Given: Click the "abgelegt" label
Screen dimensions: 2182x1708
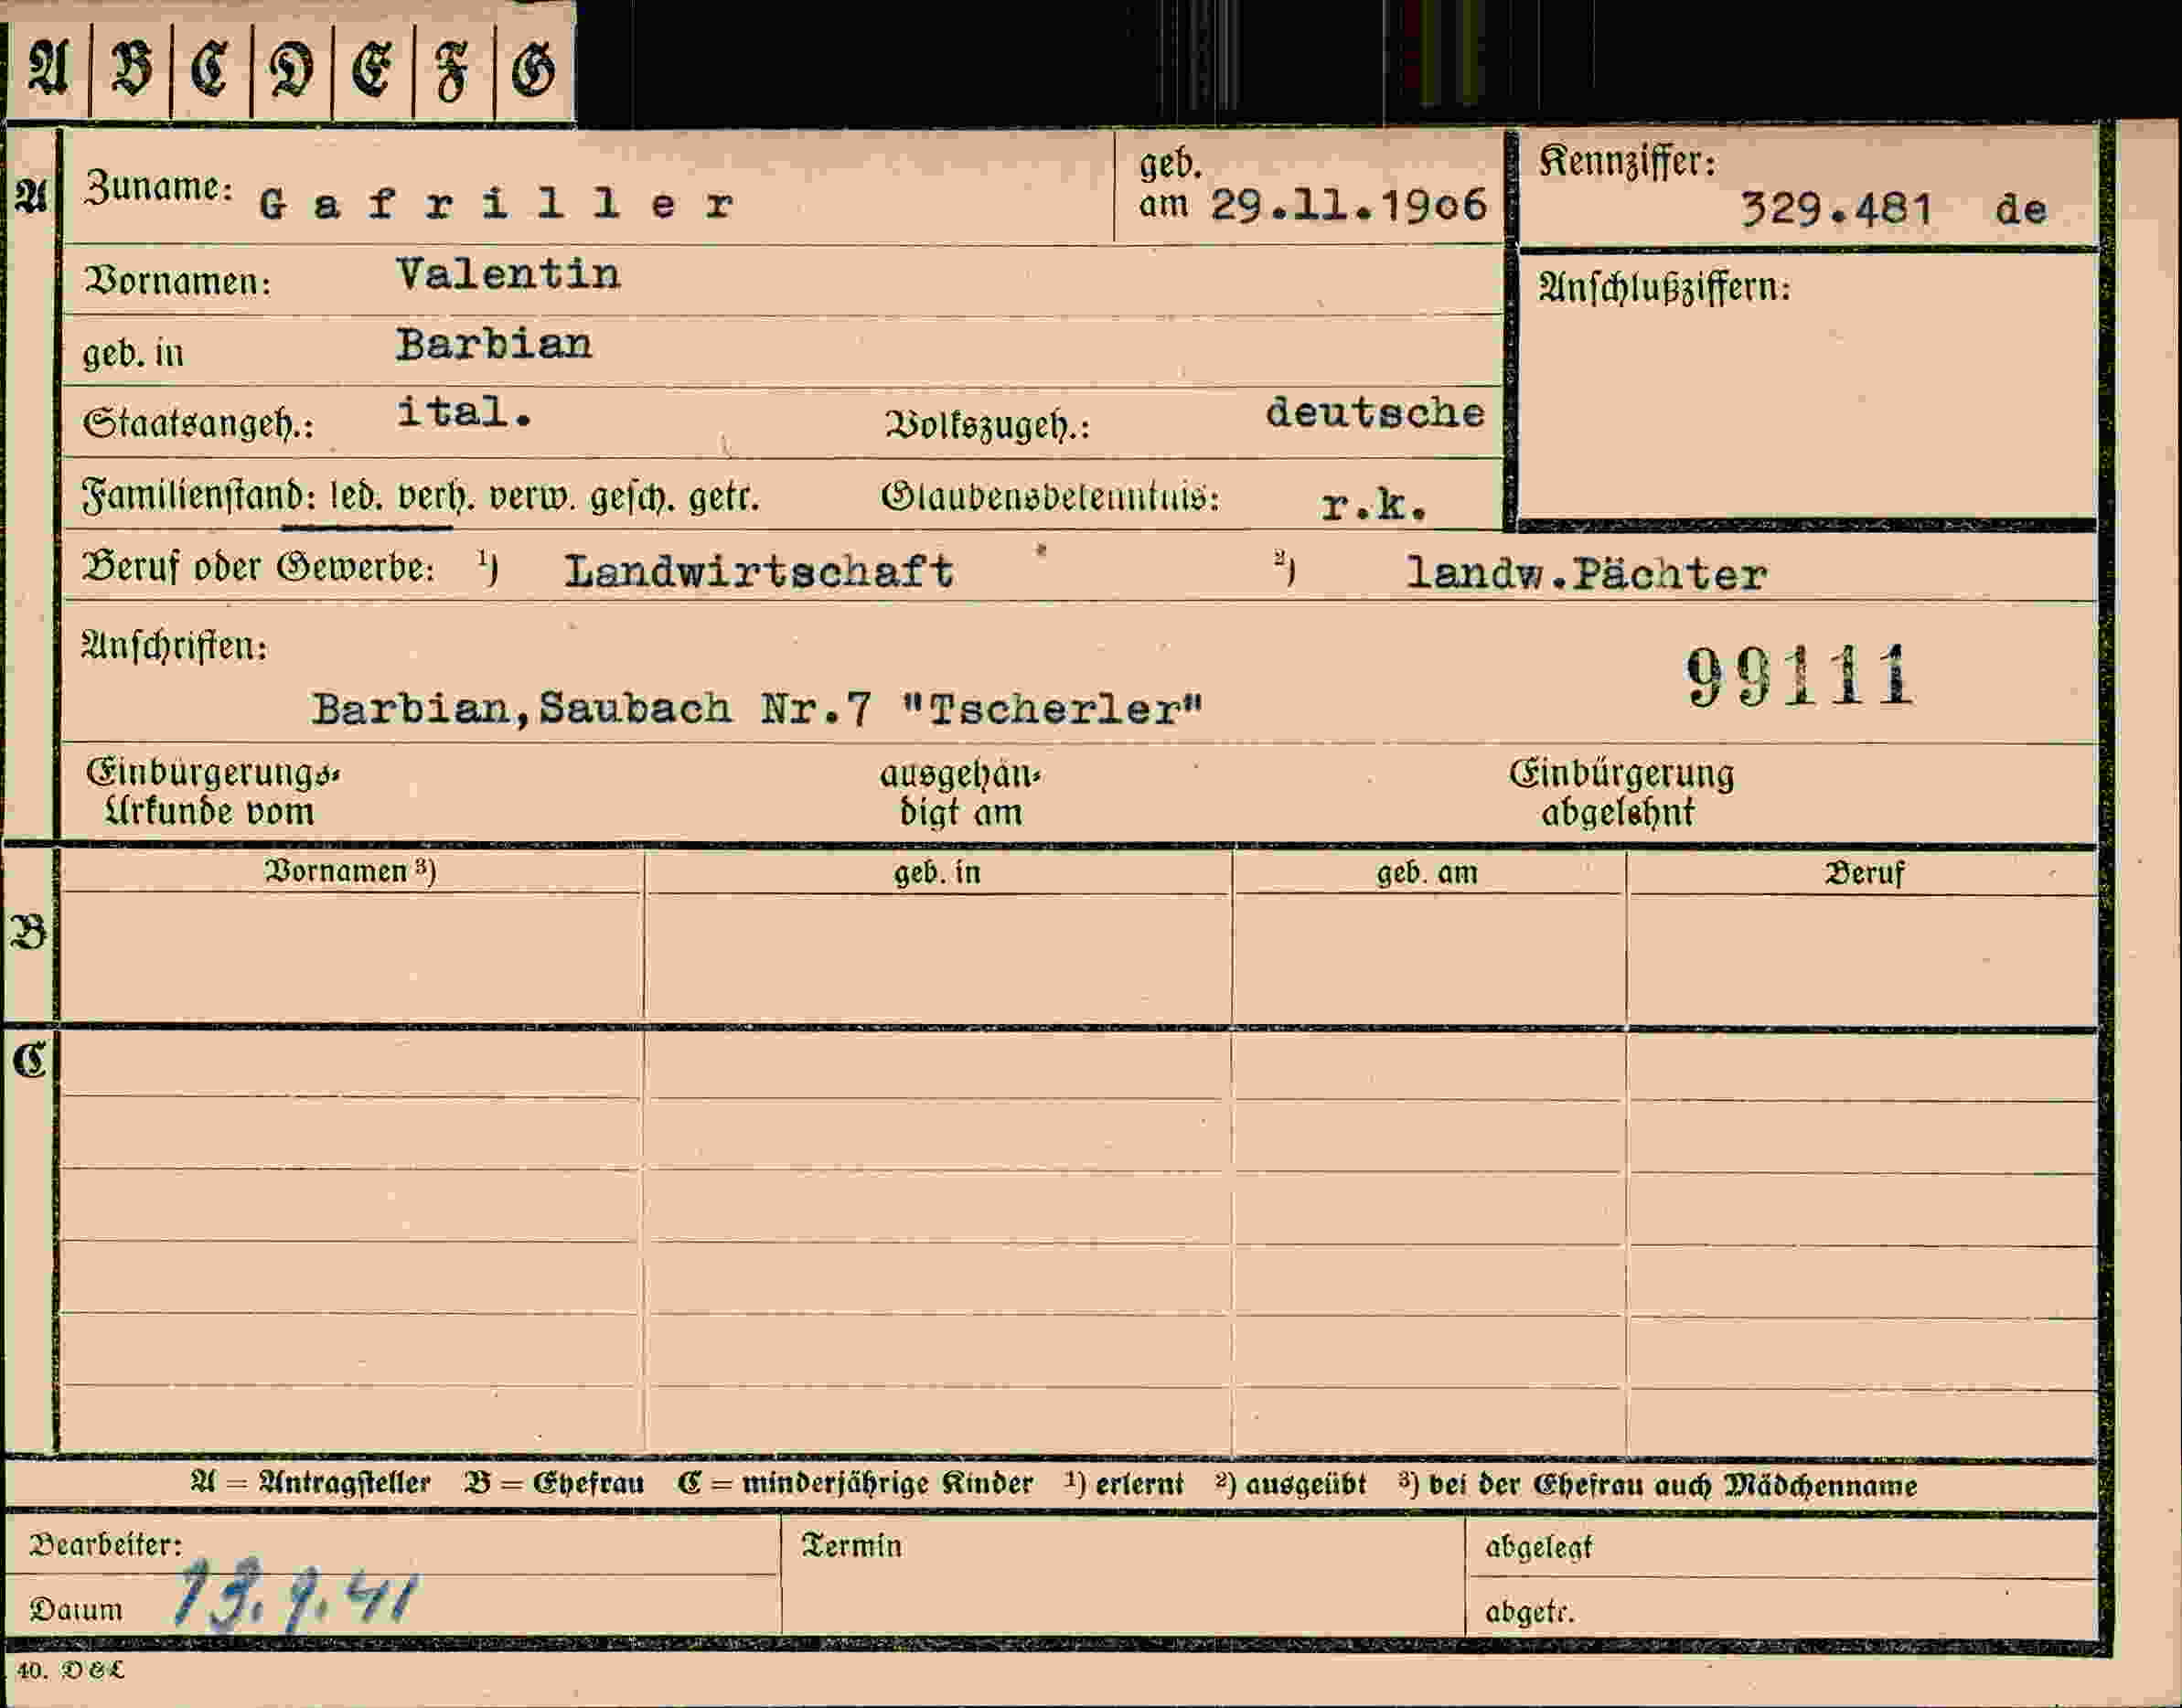Looking at the screenshot, I should (1538, 1548).
